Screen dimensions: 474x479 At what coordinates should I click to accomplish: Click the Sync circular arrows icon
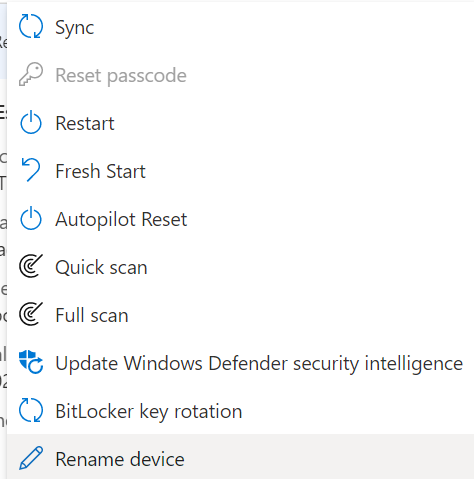[31, 26]
